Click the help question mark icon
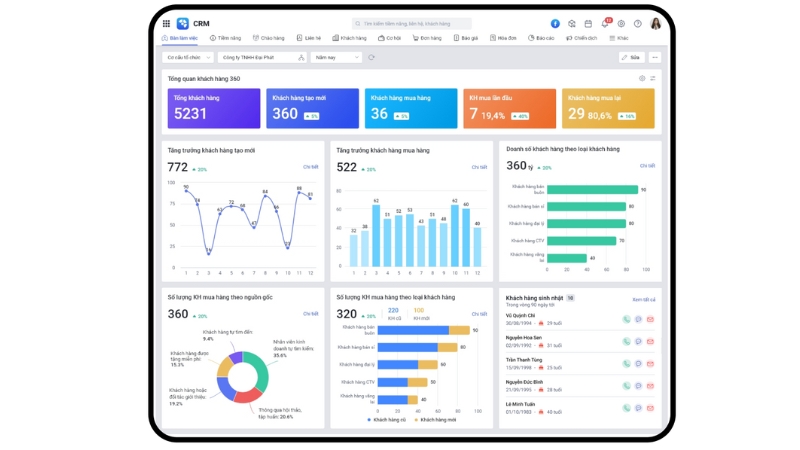The width and height of the screenshot is (800, 450). pyautogui.click(x=637, y=23)
